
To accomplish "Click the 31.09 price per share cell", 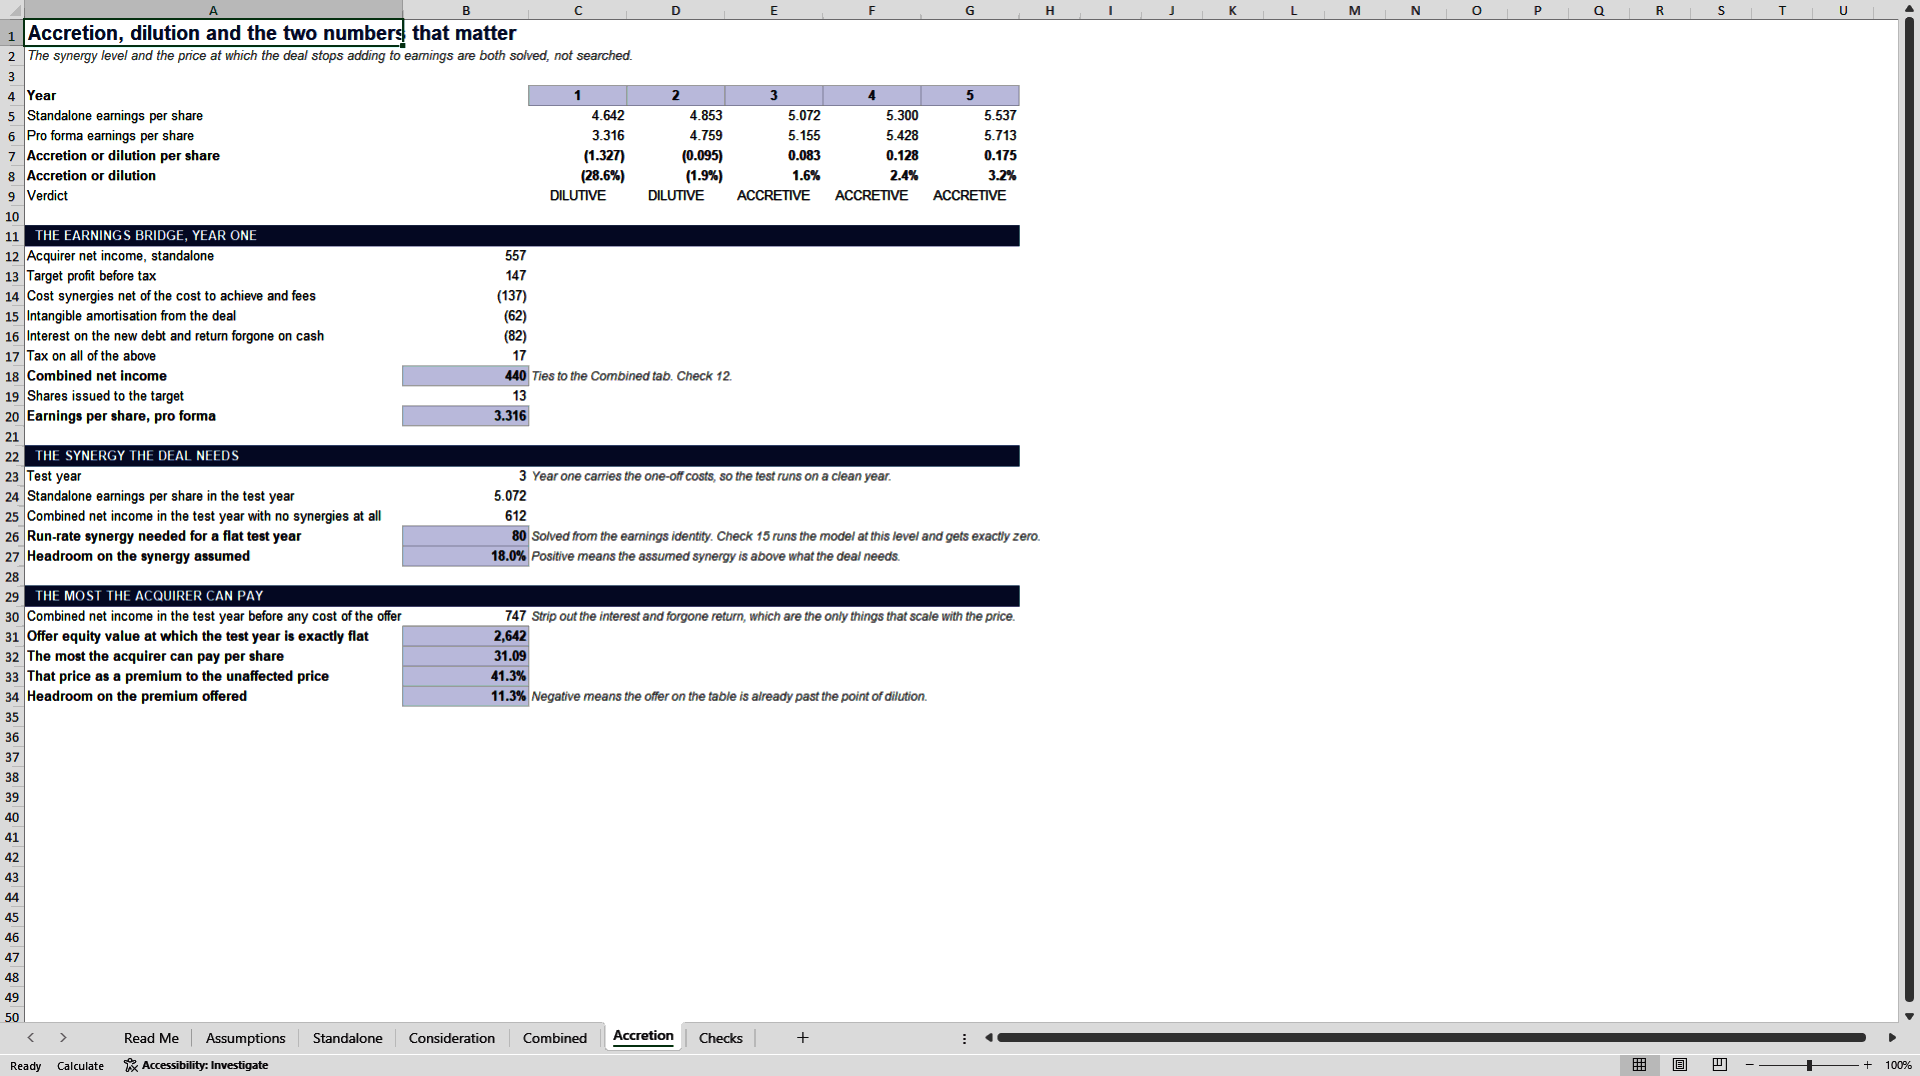I will [466, 656].
